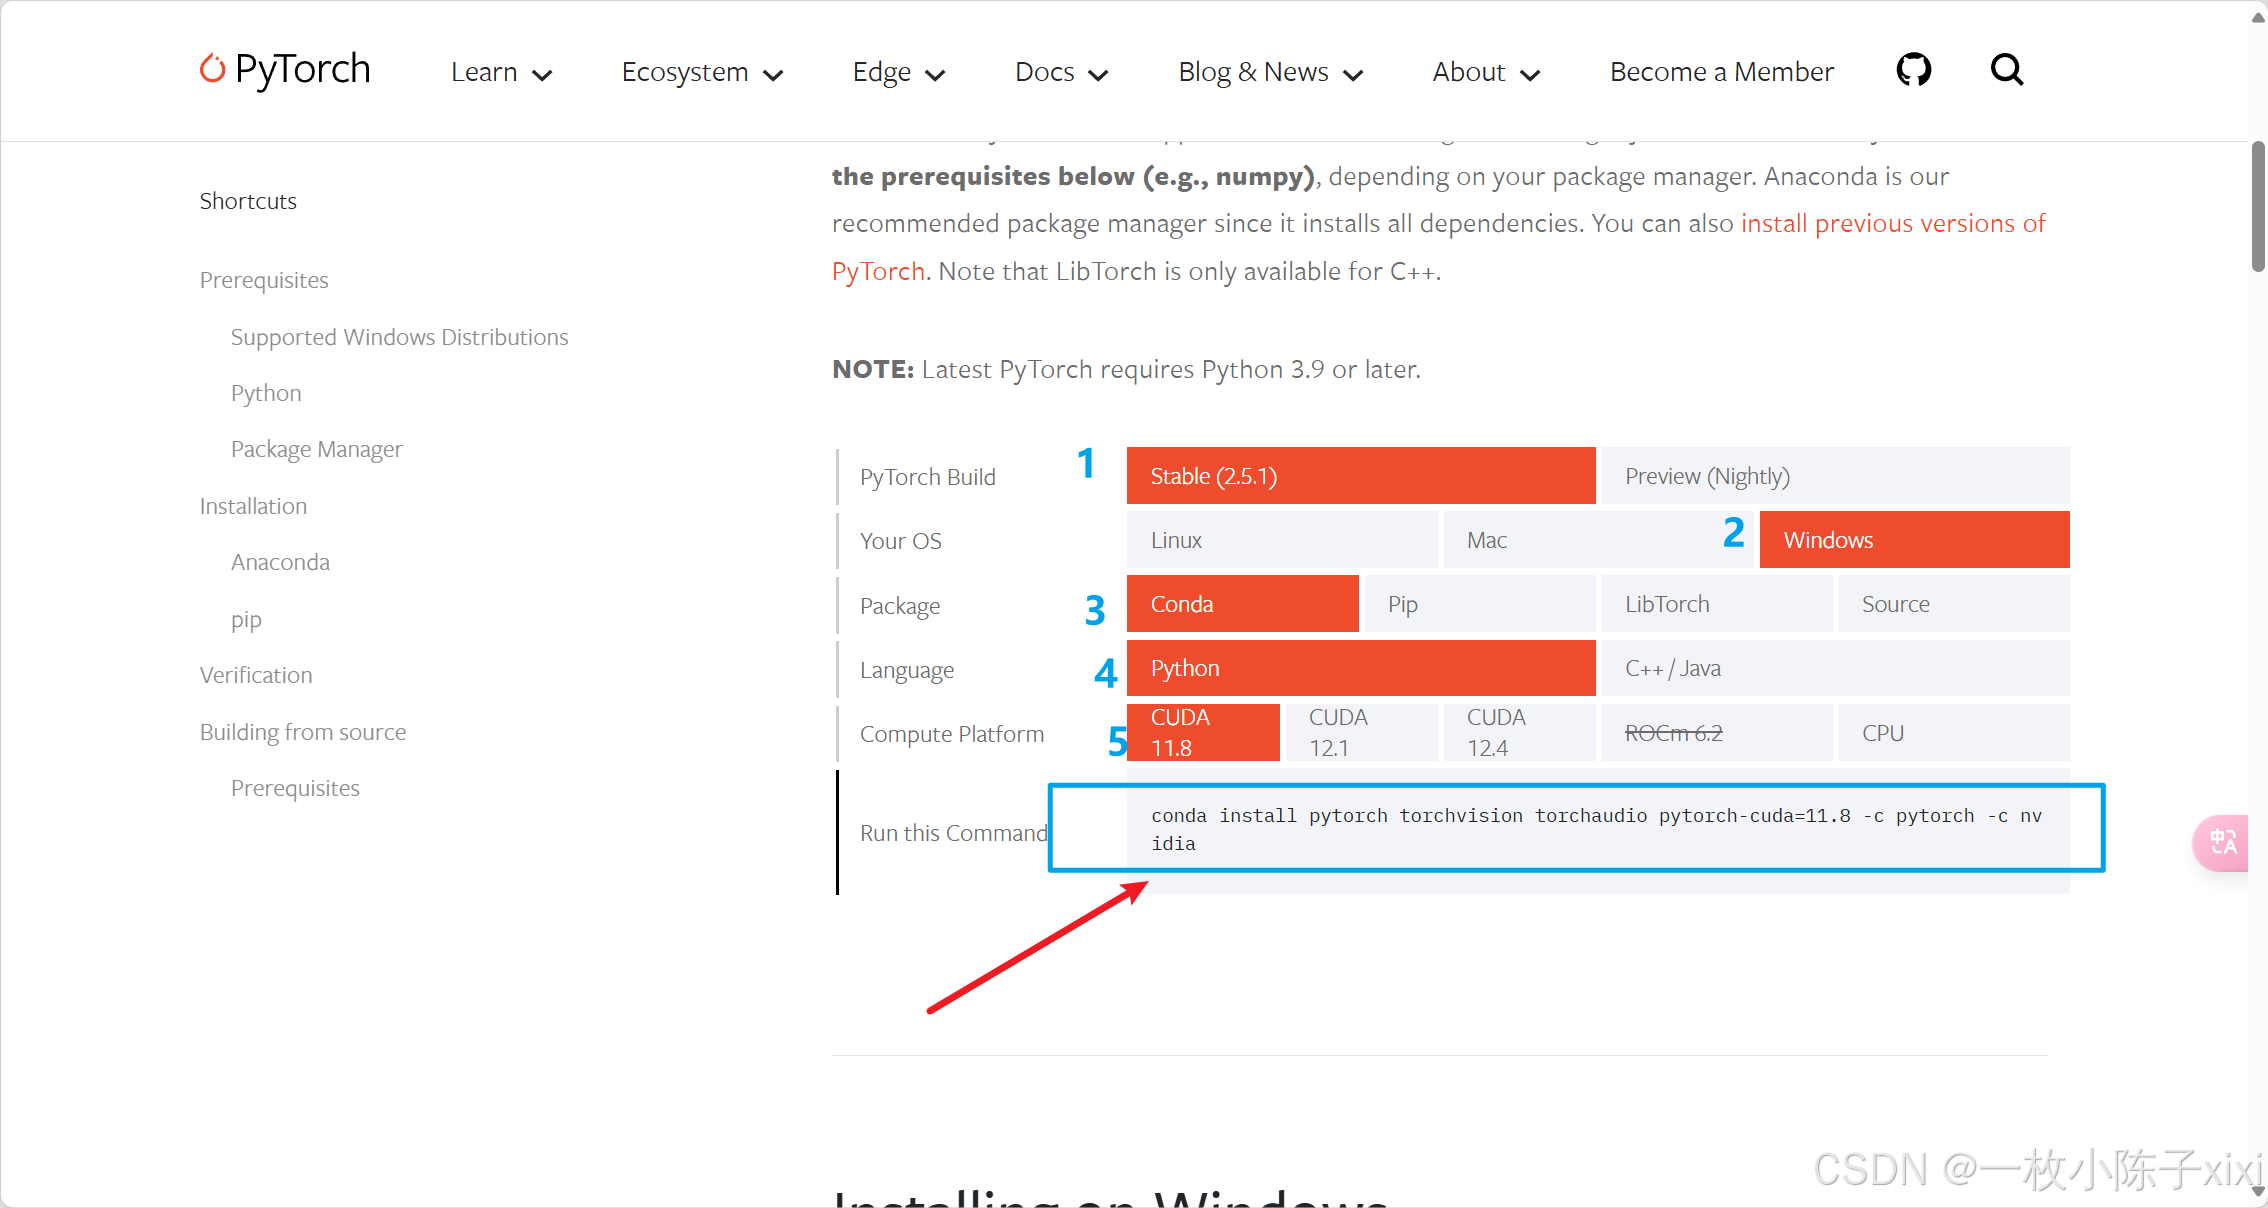Click the Become a Member link

click(1721, 72)
